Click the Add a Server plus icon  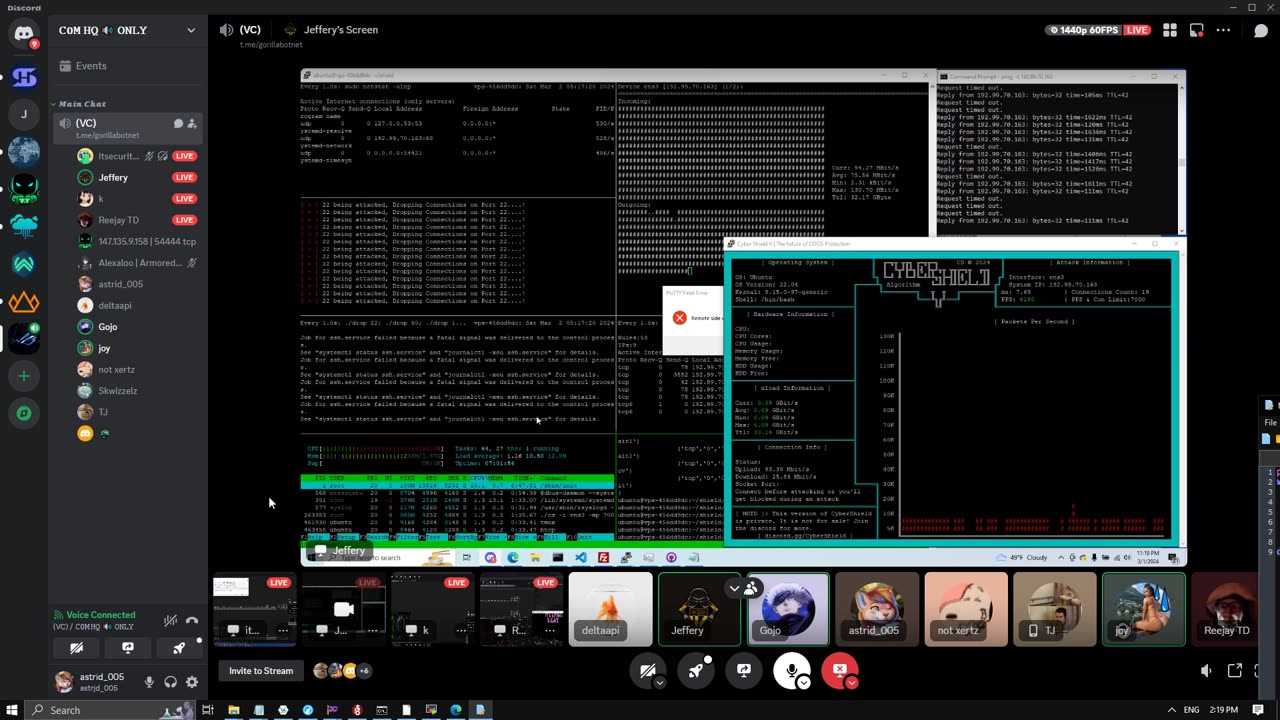point(24,376)
